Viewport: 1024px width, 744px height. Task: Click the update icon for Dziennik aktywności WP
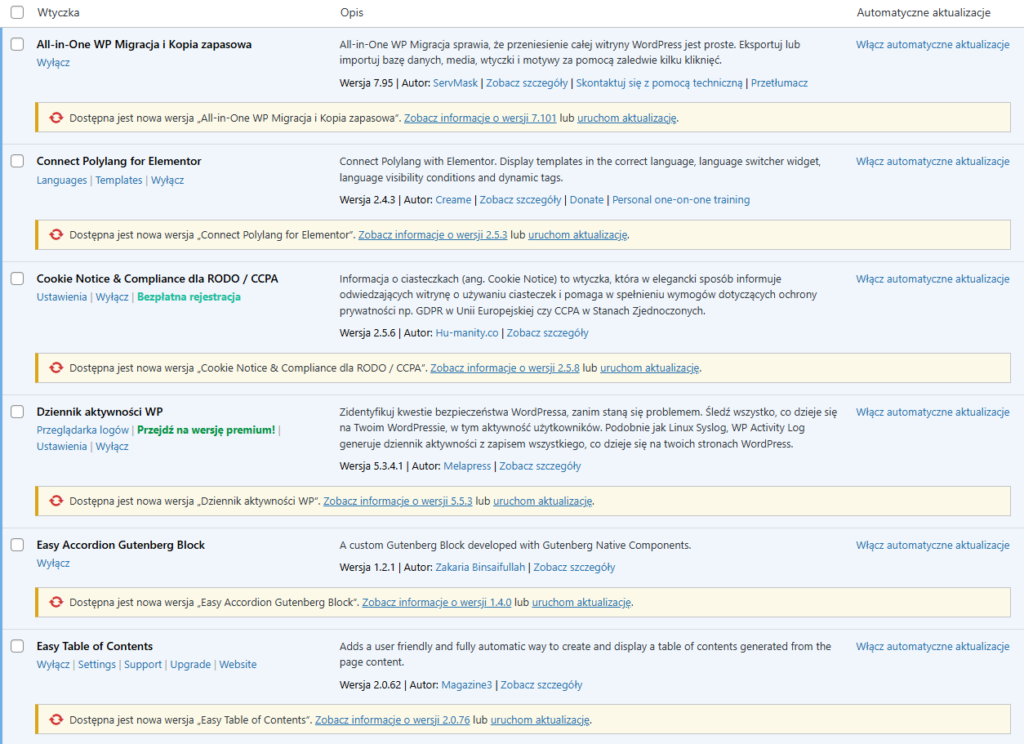[56, 501]
